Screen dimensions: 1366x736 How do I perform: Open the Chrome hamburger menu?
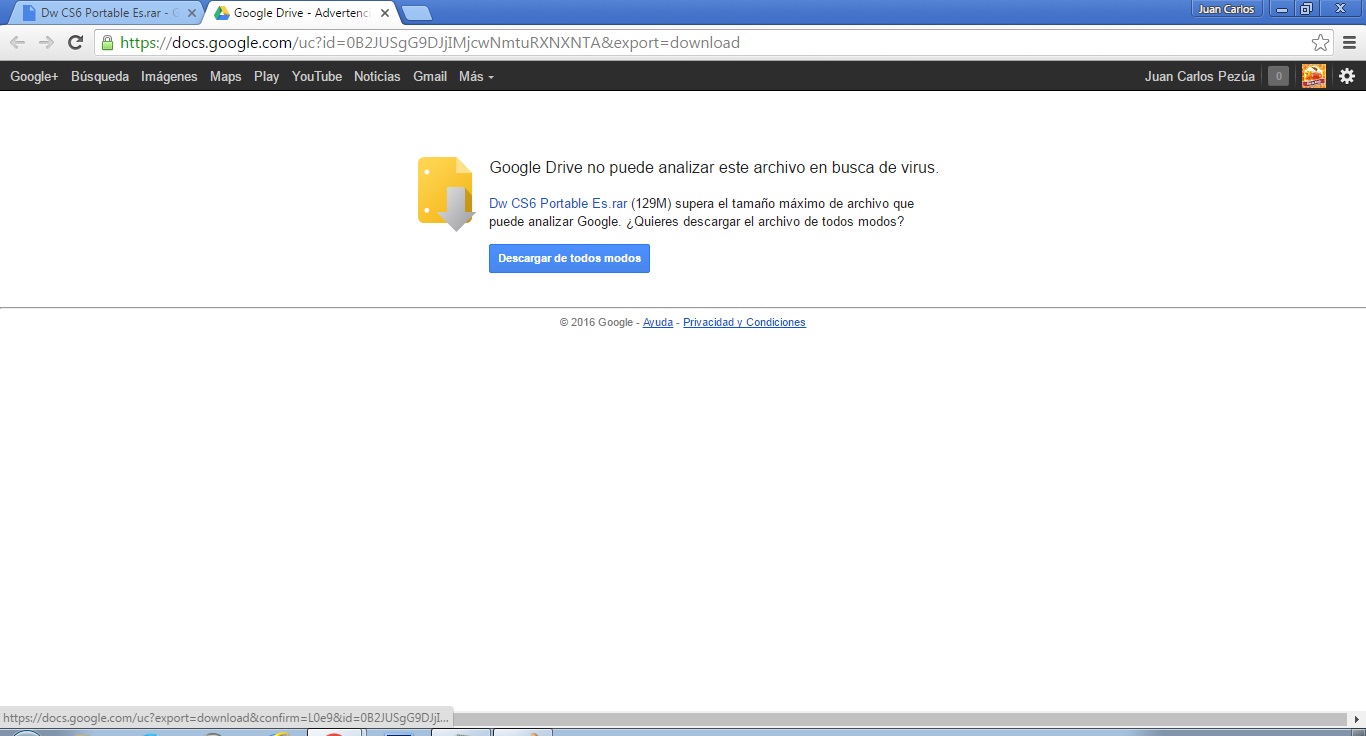[x=1349, y=42]
